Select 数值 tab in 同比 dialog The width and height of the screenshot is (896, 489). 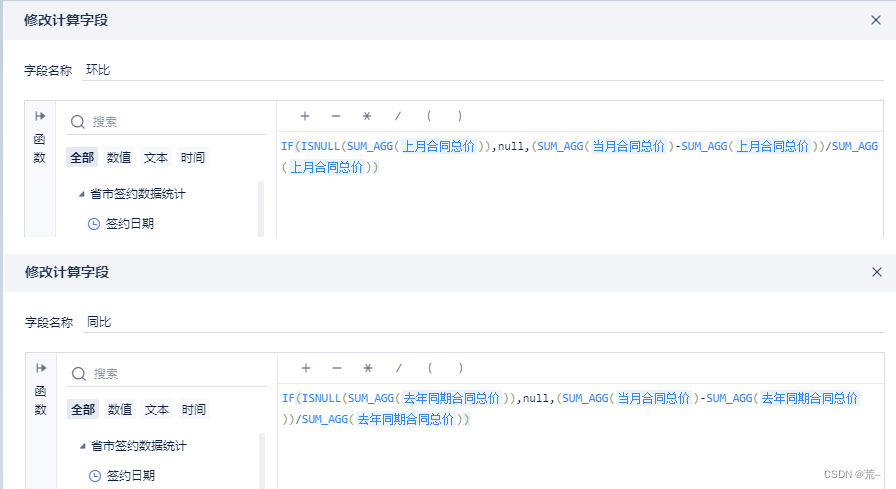click(120, 409)
